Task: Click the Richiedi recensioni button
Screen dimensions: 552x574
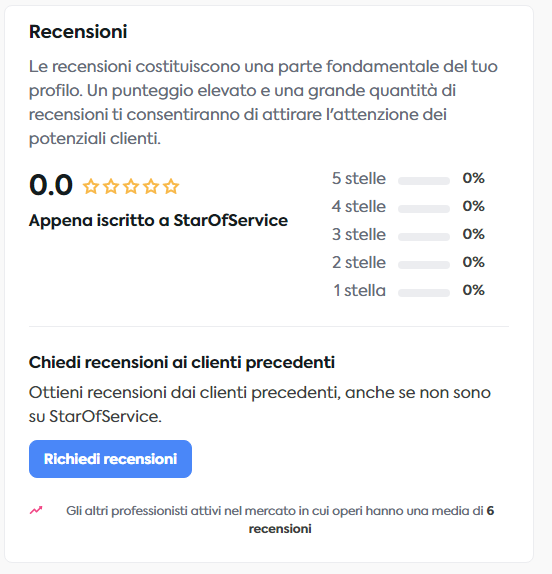Action: tap(110, 459)
